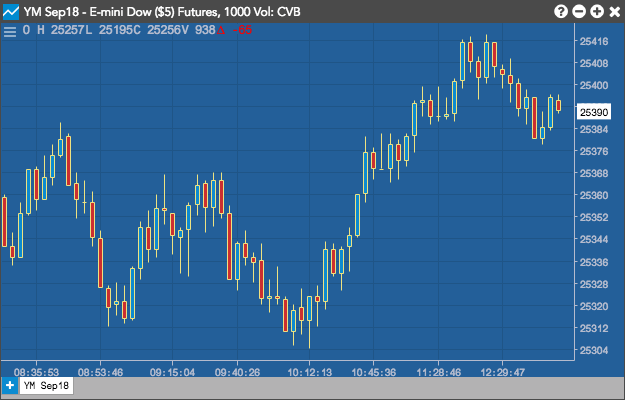This screenshot has height=400, width=625.
Task: Click the minus icon in title bar
Action: [x=579, y=12]
